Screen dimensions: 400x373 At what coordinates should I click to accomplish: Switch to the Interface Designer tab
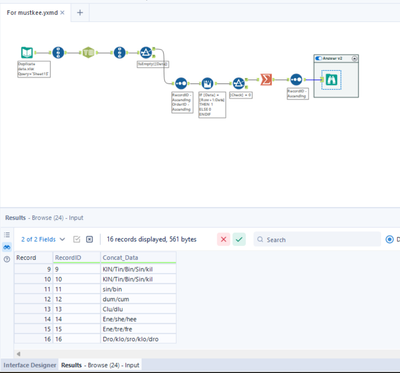(30, 365)
